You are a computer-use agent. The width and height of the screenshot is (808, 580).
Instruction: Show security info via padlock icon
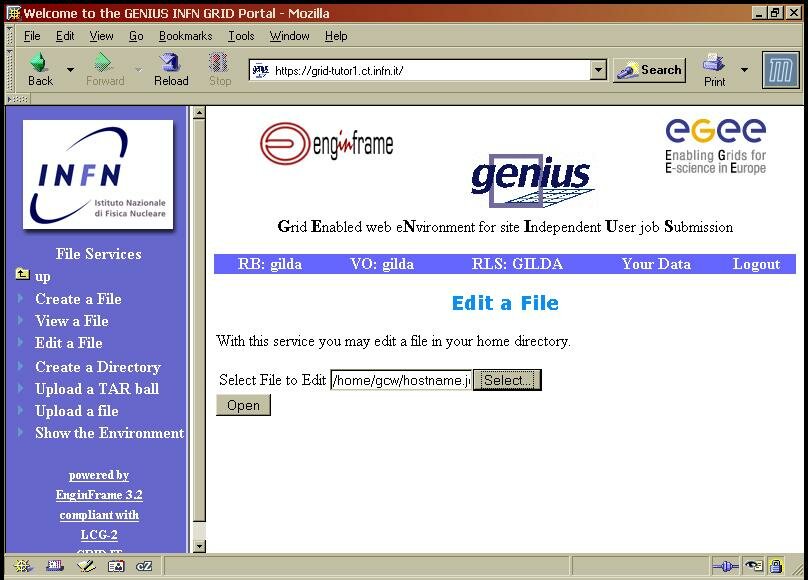[776, 567]
